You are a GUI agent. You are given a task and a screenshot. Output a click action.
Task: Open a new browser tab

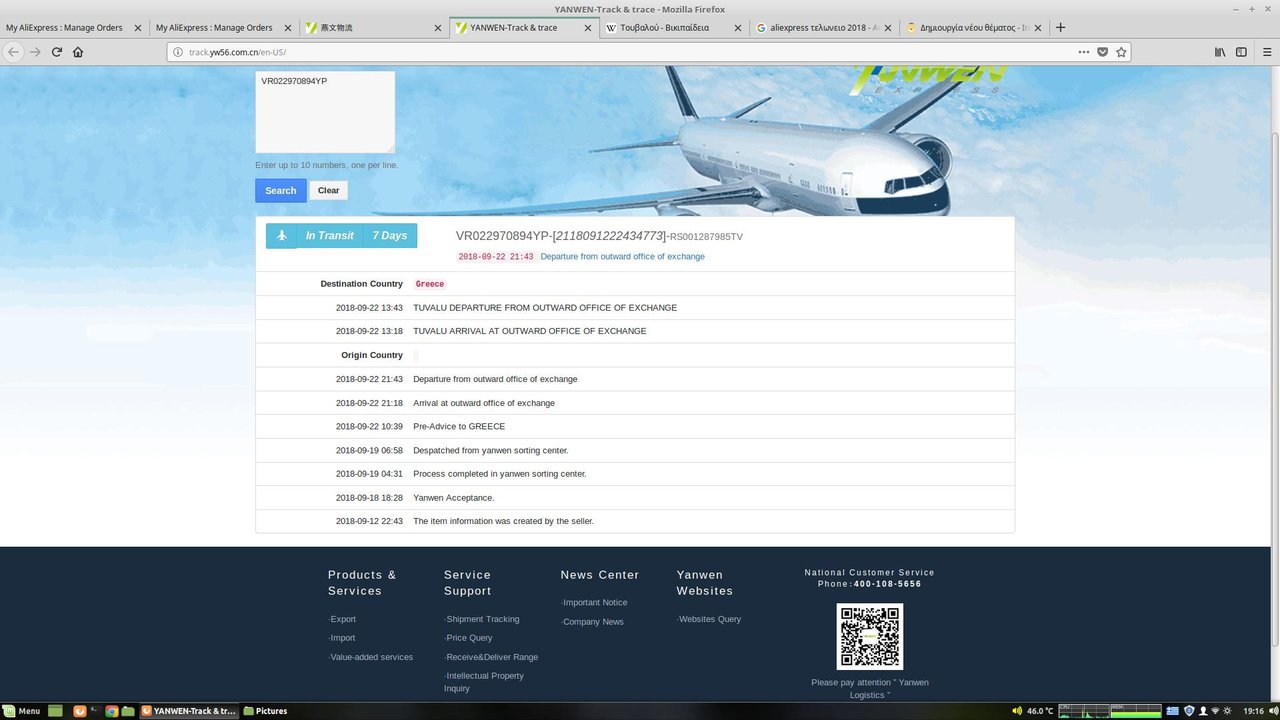(x=1061, y=28)
